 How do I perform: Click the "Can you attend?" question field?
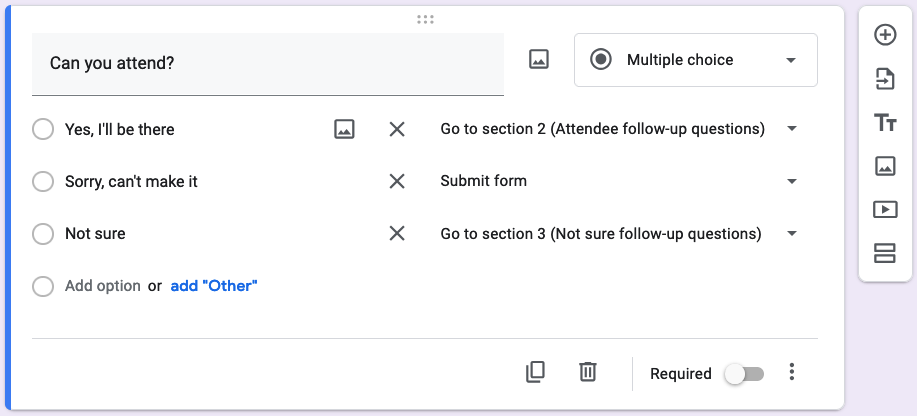pyautogui.click(x=268, y=64)
